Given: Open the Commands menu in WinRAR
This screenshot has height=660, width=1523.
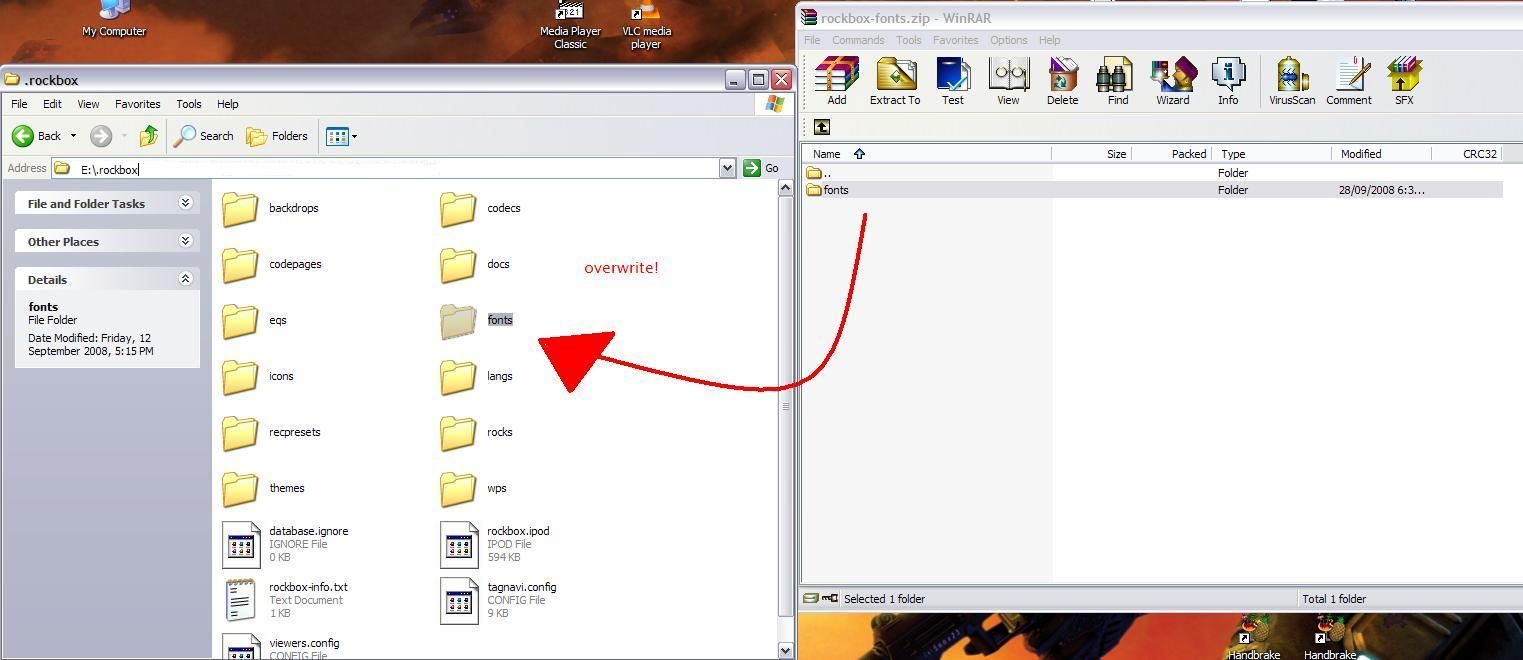Looking at the screenshot, I should [x=857, y=40].
